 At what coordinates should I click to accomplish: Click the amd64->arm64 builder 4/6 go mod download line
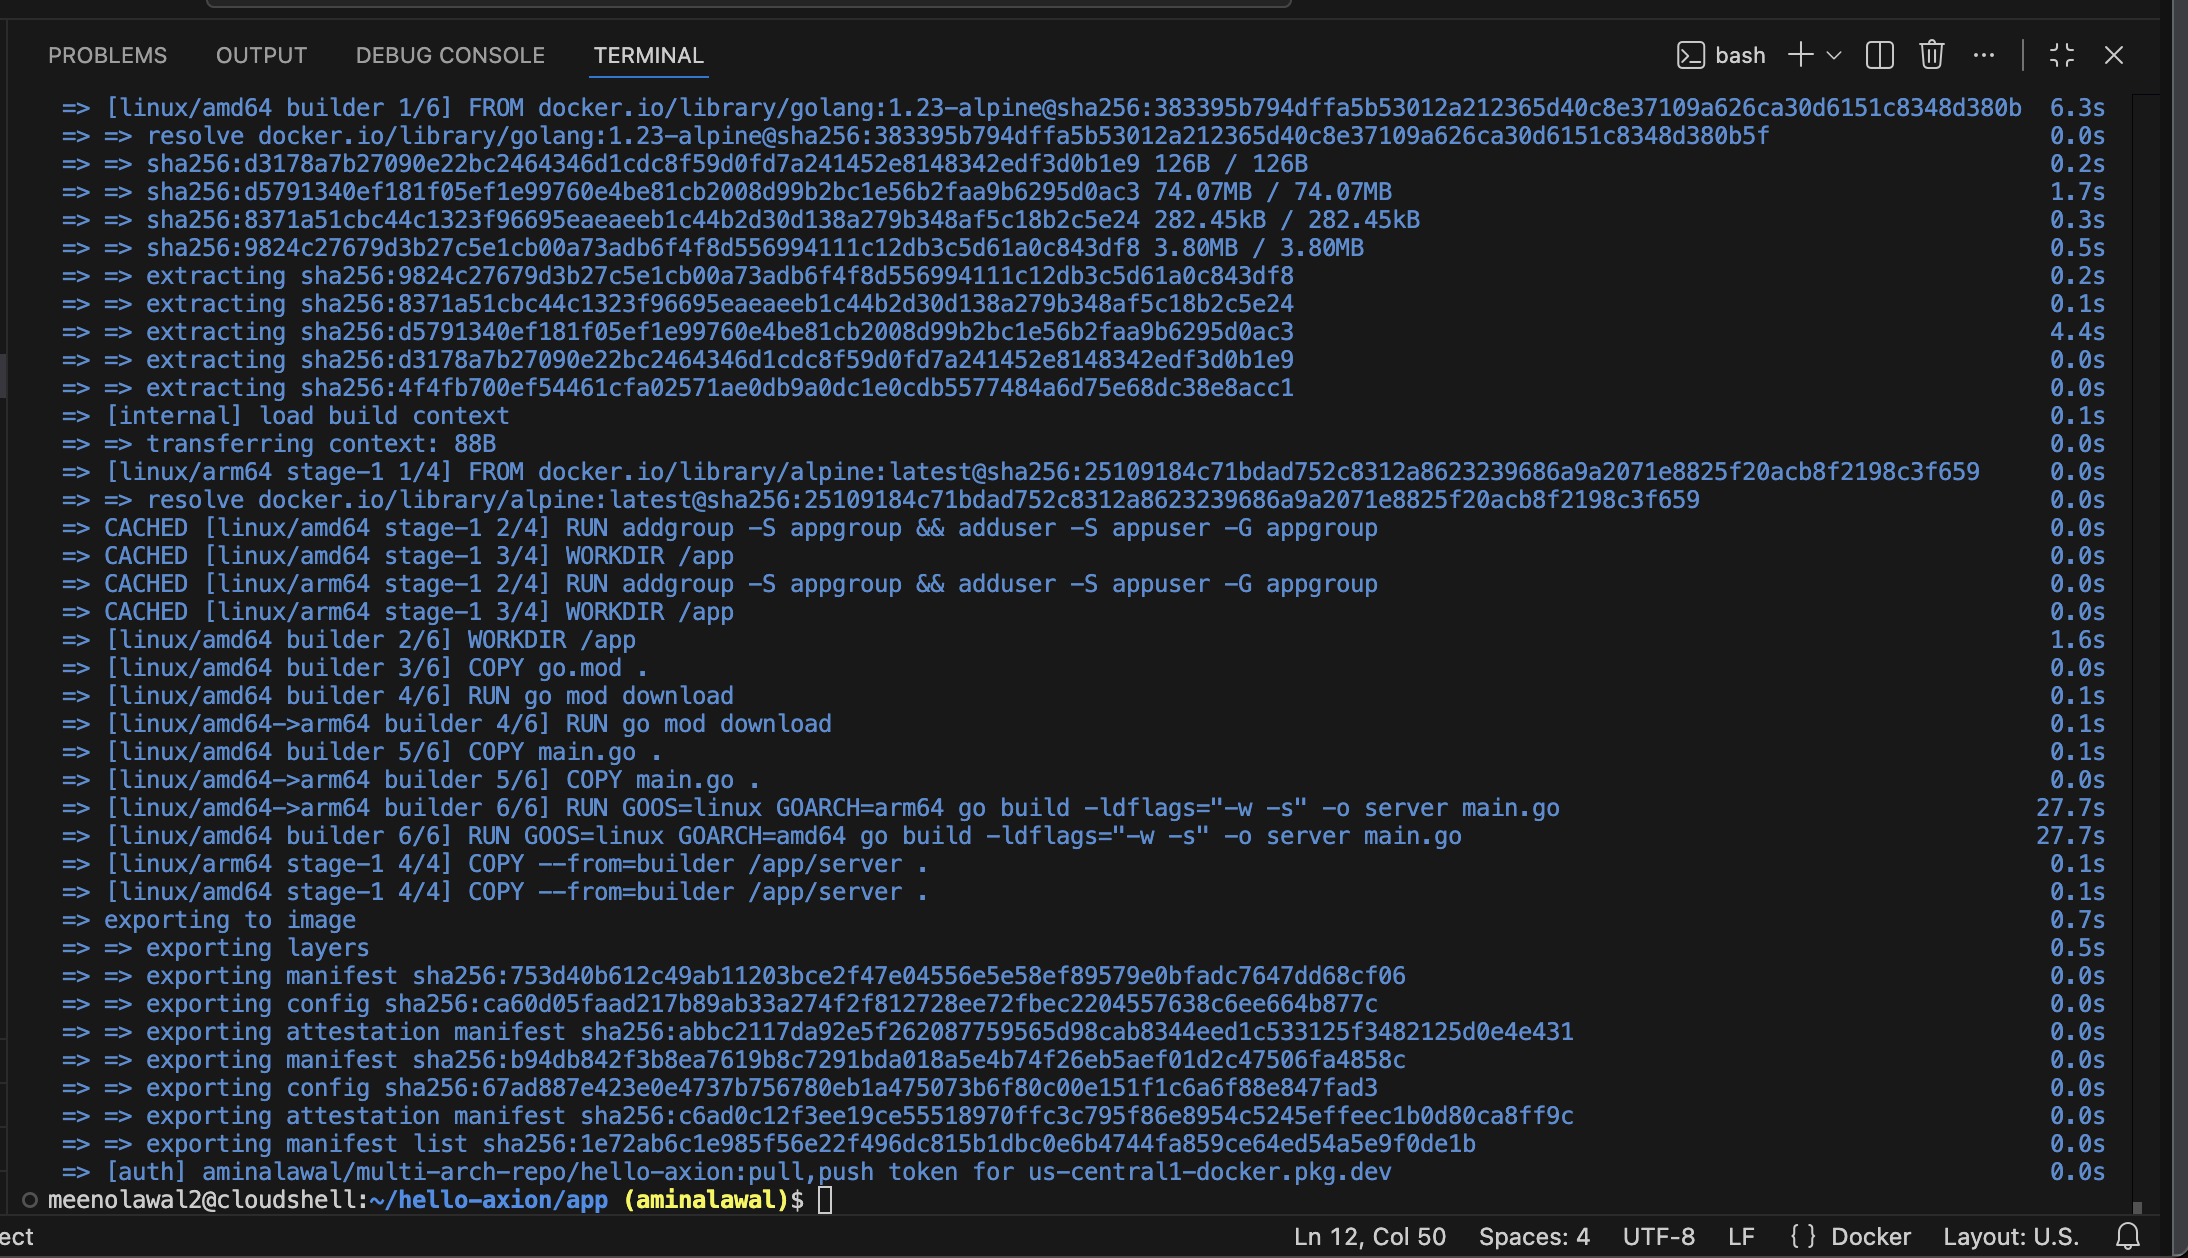pos(446,724)
